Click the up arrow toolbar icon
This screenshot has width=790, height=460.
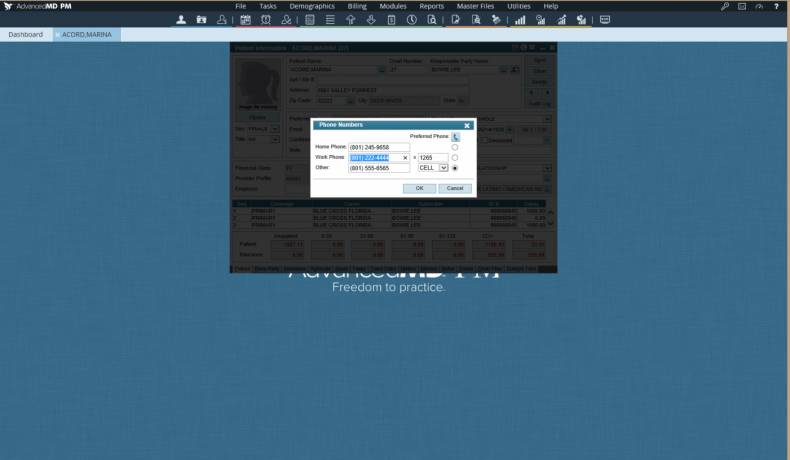[x=351, y=20]
